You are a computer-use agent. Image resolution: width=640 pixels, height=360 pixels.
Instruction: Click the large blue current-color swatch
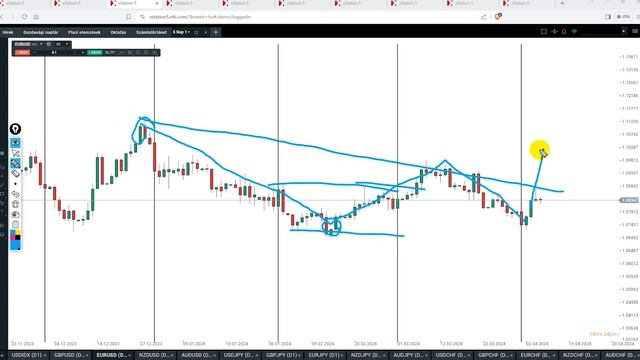[16, 244]
